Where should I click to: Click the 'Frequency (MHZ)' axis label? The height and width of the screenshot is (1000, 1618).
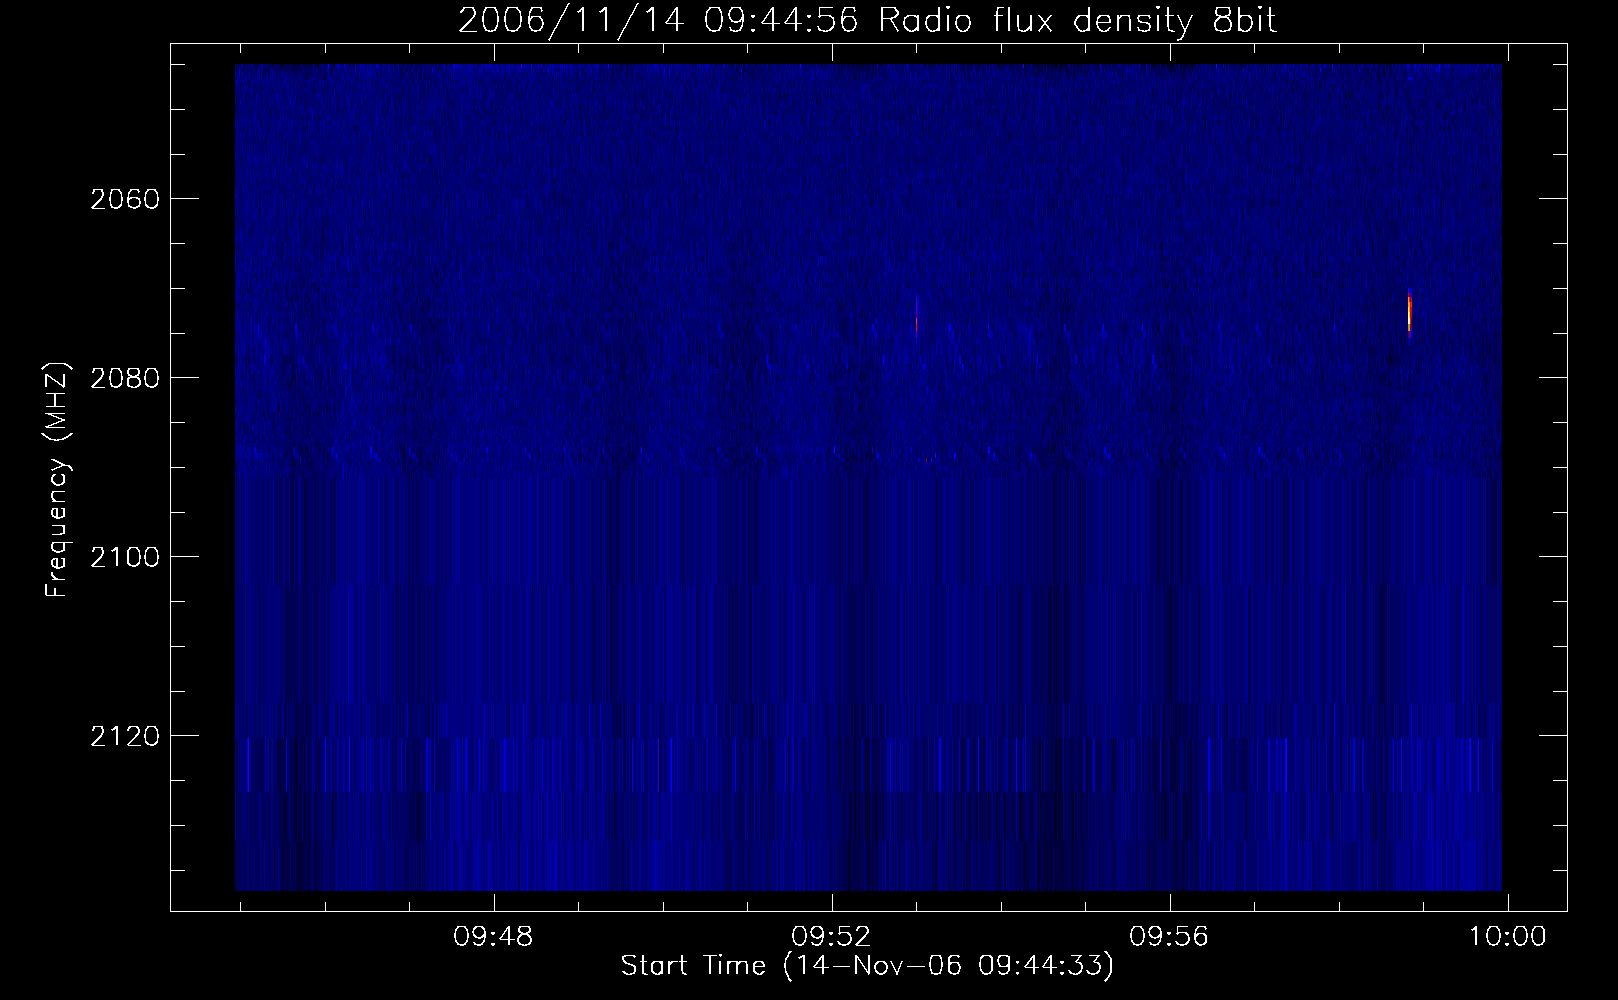[x=56, y=480]
